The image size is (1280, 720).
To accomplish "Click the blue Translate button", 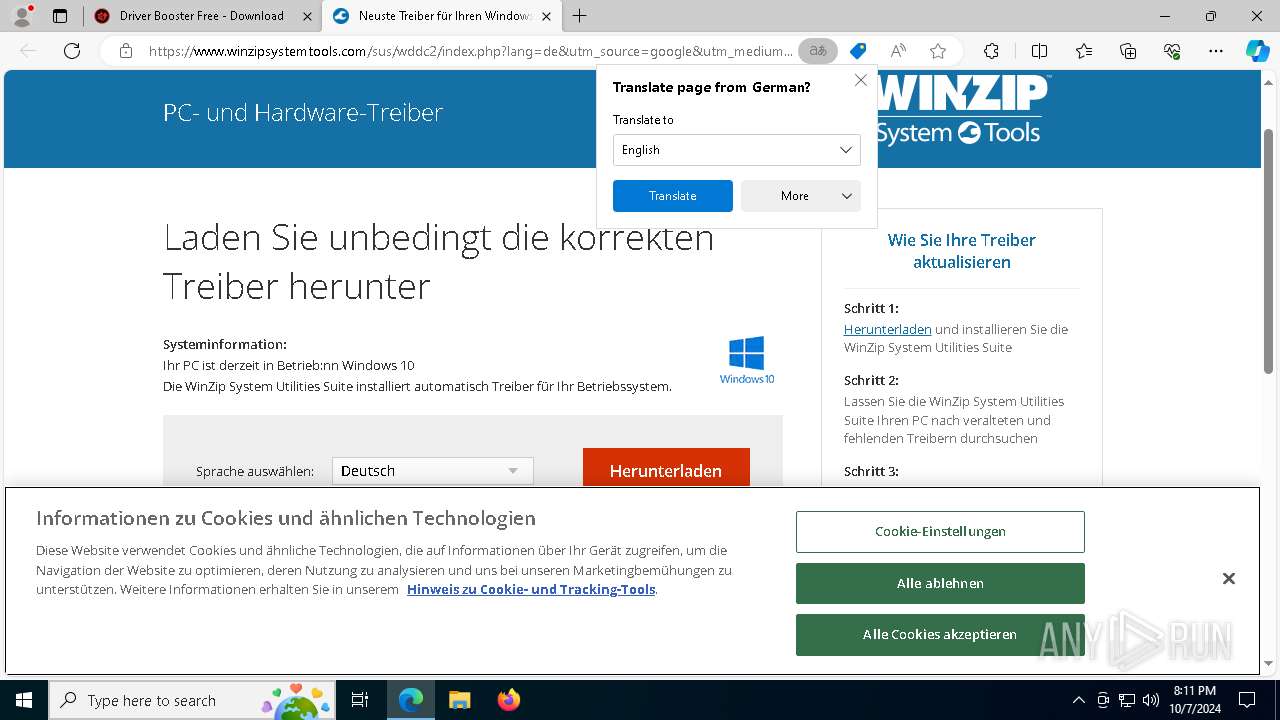I will (x=672, y=196).
